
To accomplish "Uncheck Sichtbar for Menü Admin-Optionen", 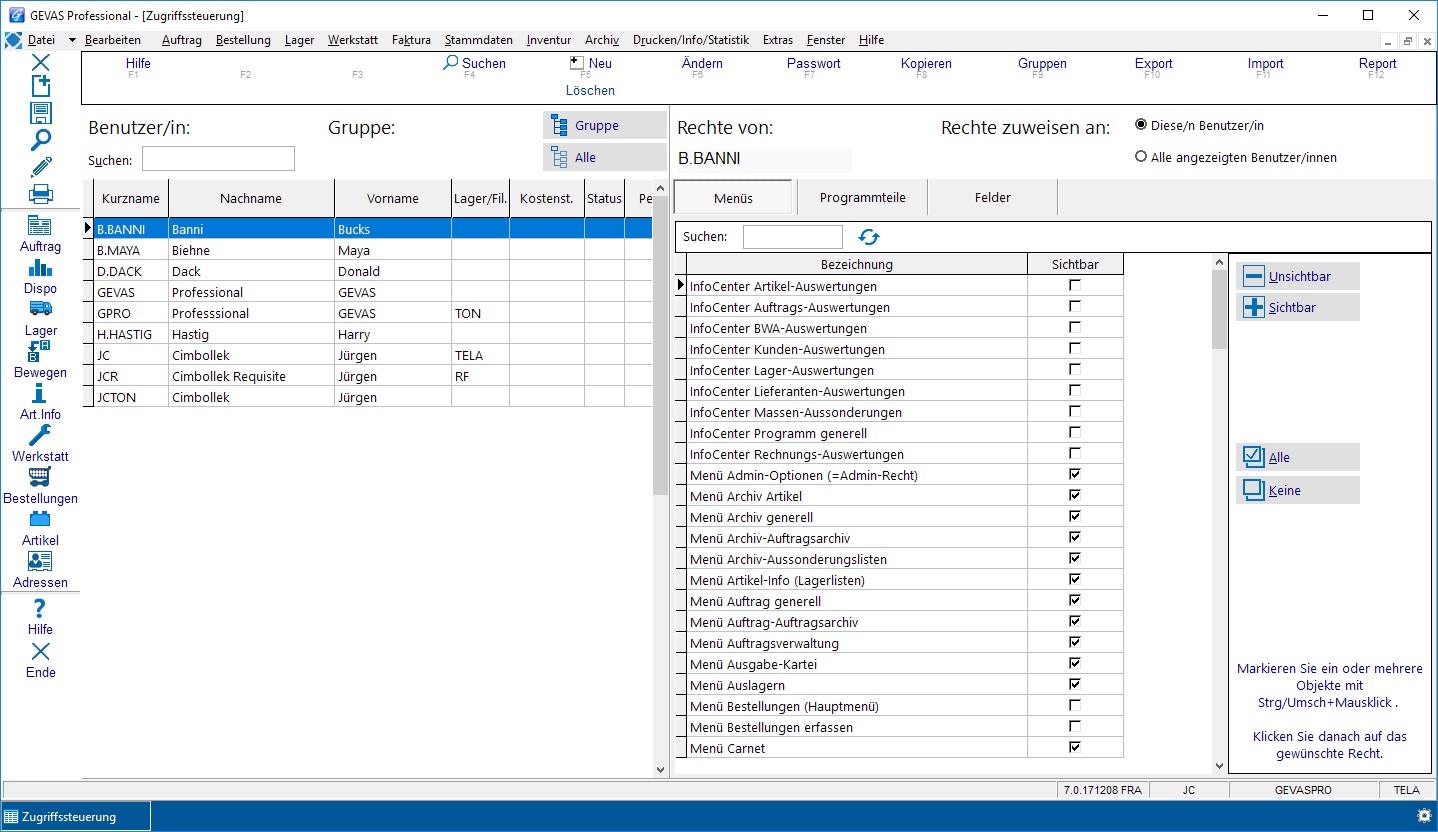I will click(x=1075, y=475).
